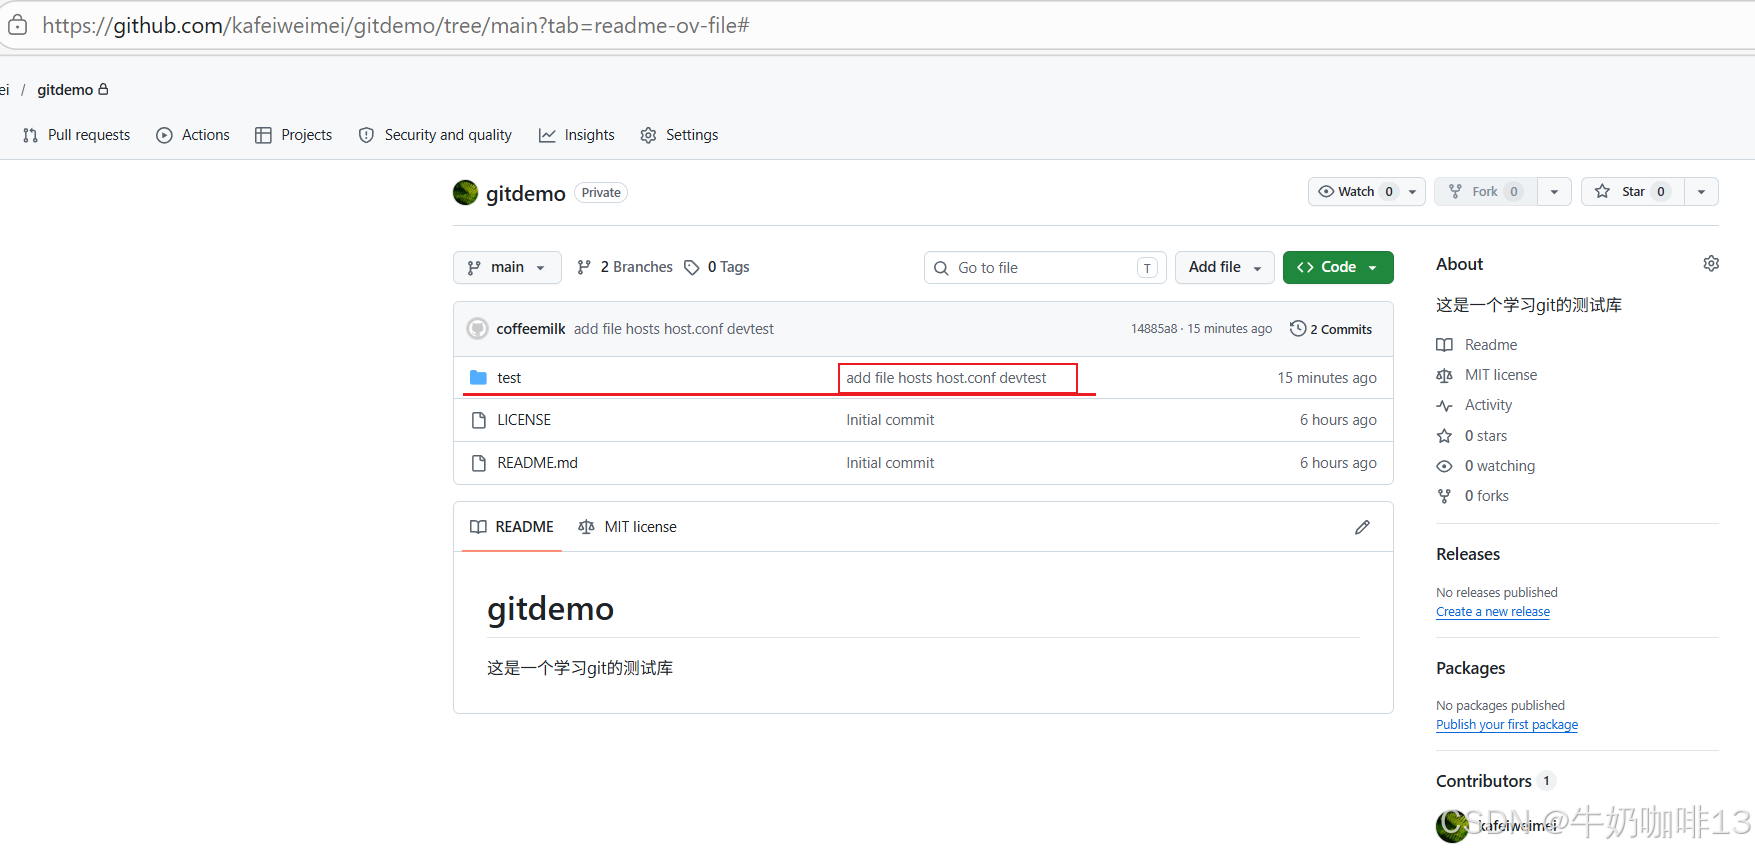1755x852 pixels.
Task: Open the README.md file
Action: click(537, 463)
